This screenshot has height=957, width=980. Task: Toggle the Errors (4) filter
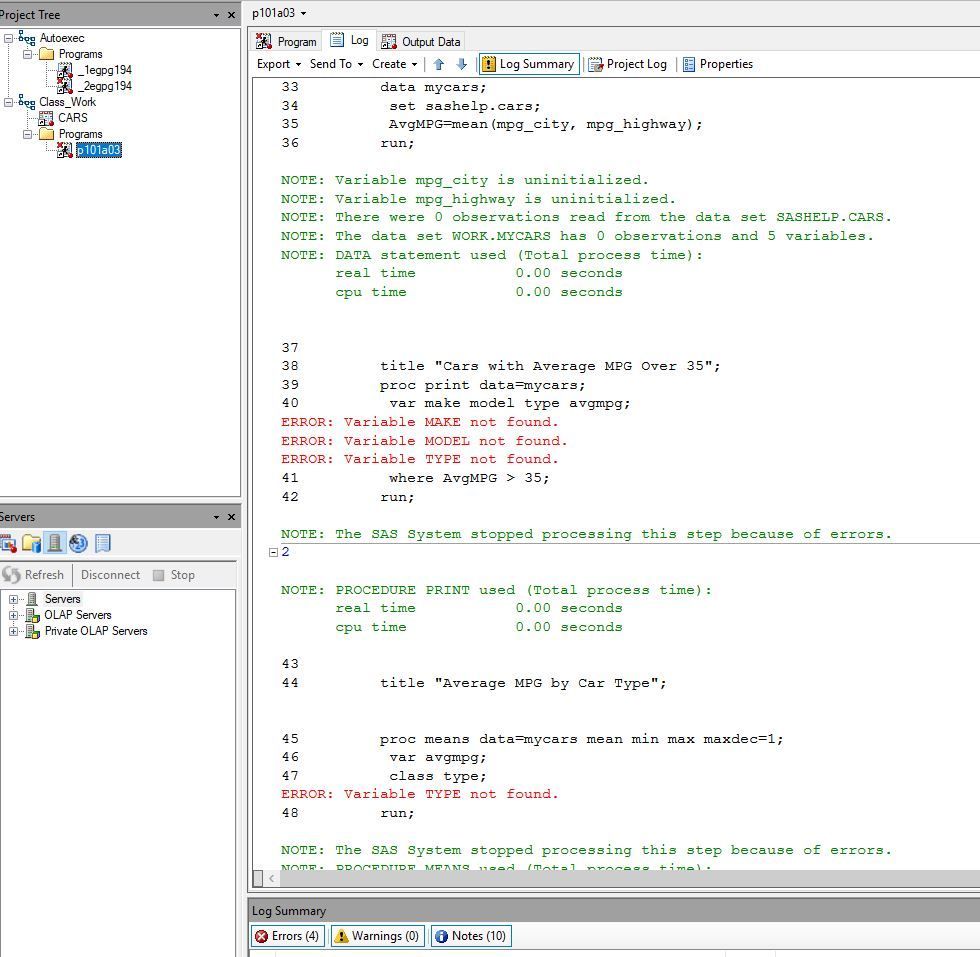coord(286,936)
